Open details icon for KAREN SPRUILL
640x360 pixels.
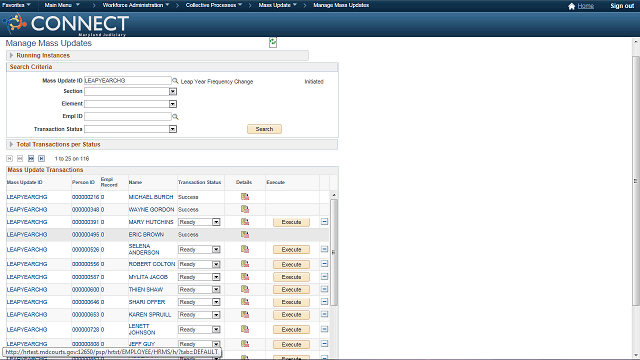tap(244, 314)
